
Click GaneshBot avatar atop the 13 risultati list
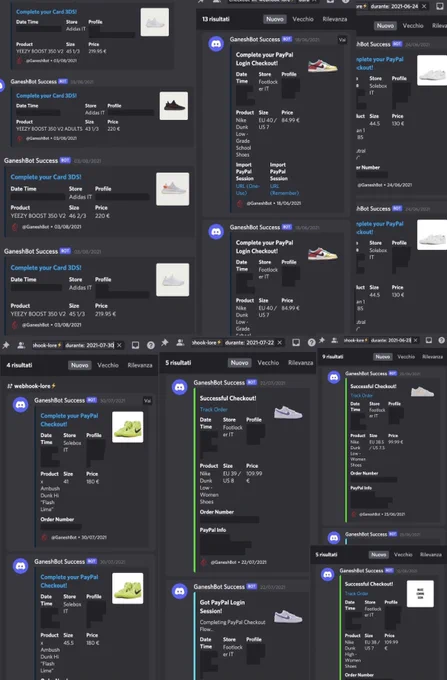pyautogui.click(x=216, y=44)
